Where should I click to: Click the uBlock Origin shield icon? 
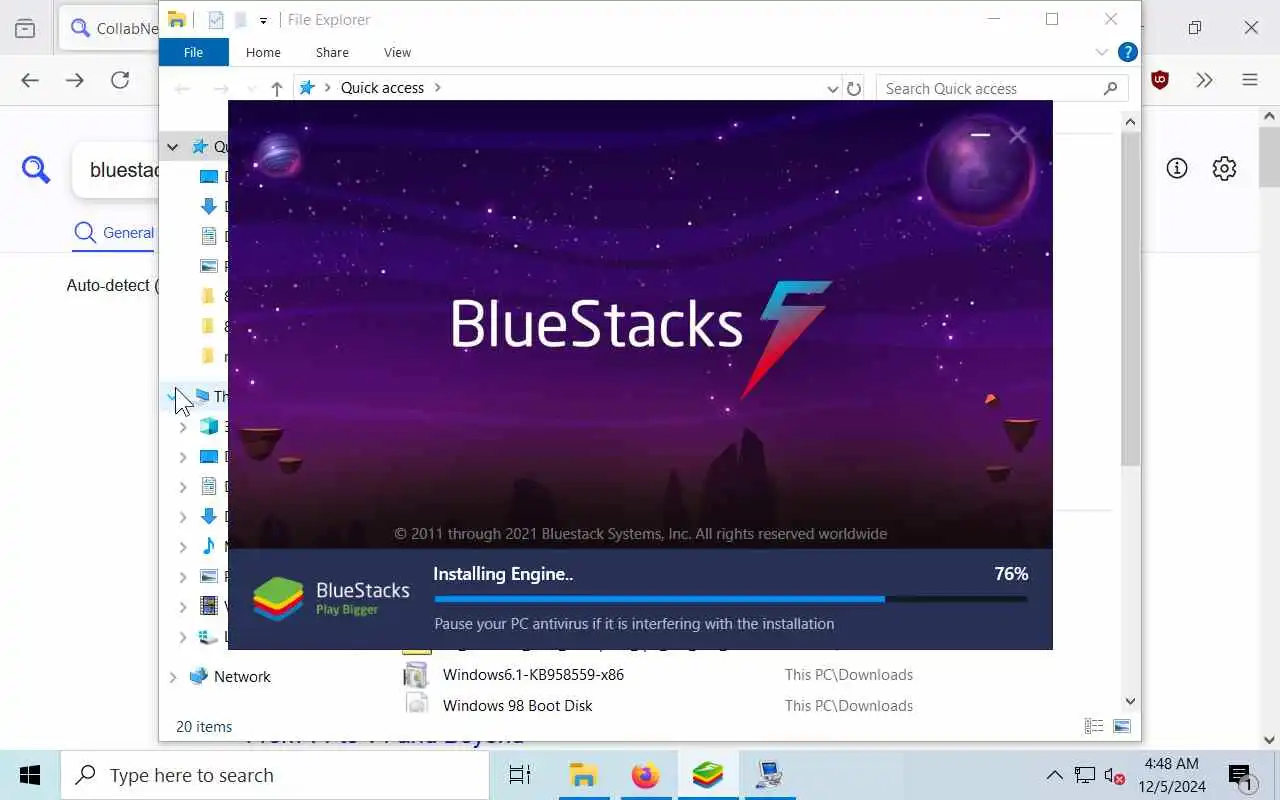click(x=1160, y=80)
